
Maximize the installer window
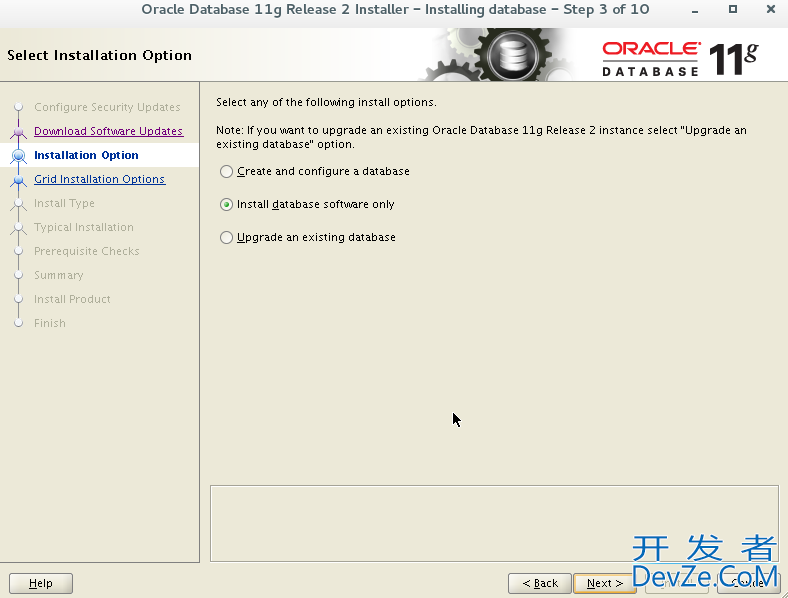click(x=733, y=9)
